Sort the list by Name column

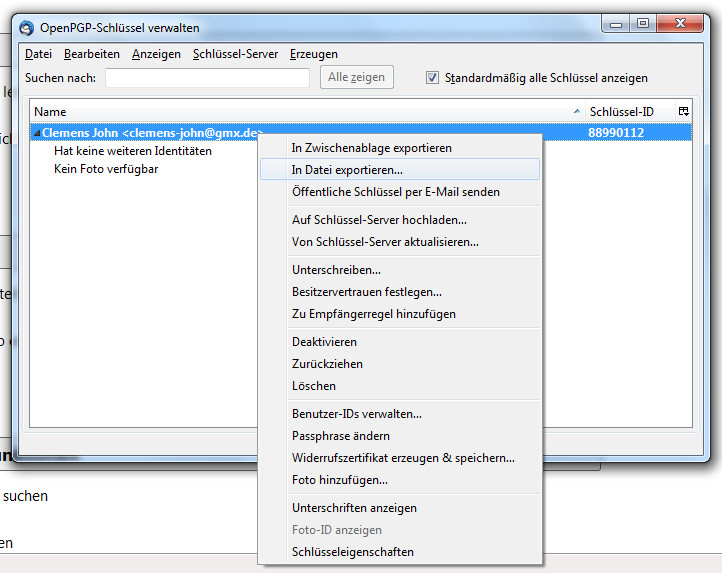(300, 112)
